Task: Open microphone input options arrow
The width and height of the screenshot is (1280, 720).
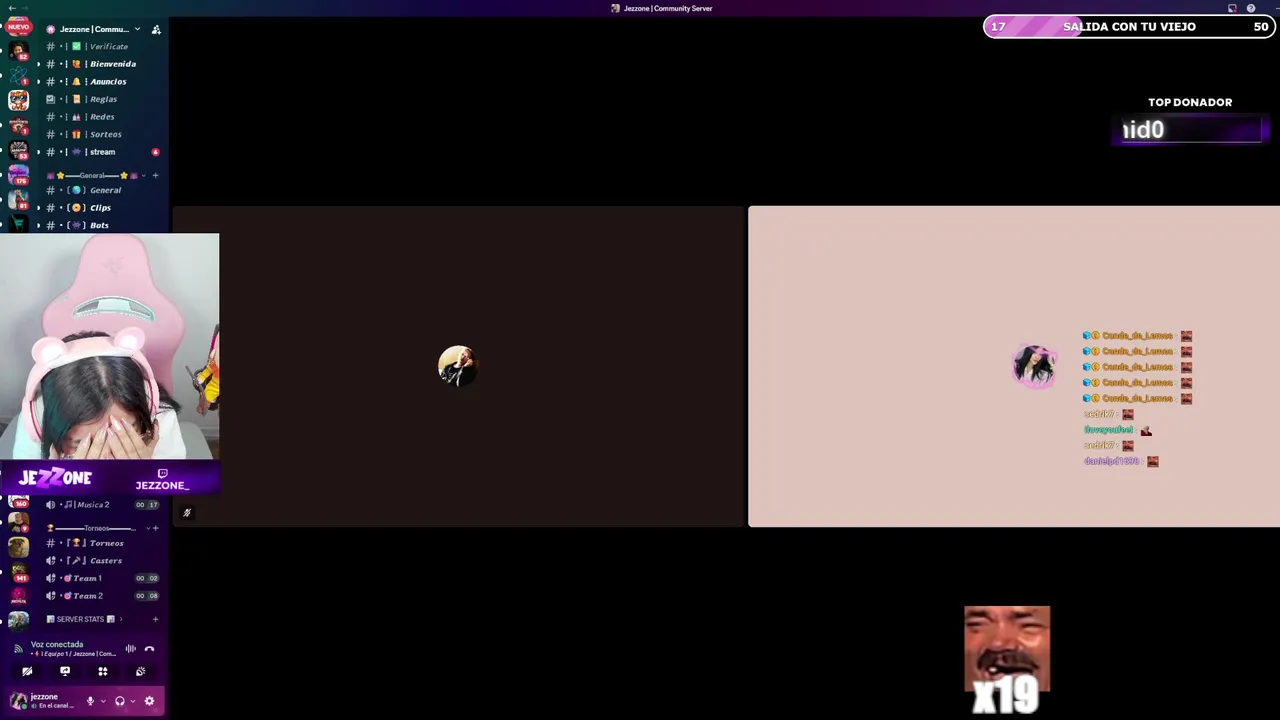Action: [102, 701]
